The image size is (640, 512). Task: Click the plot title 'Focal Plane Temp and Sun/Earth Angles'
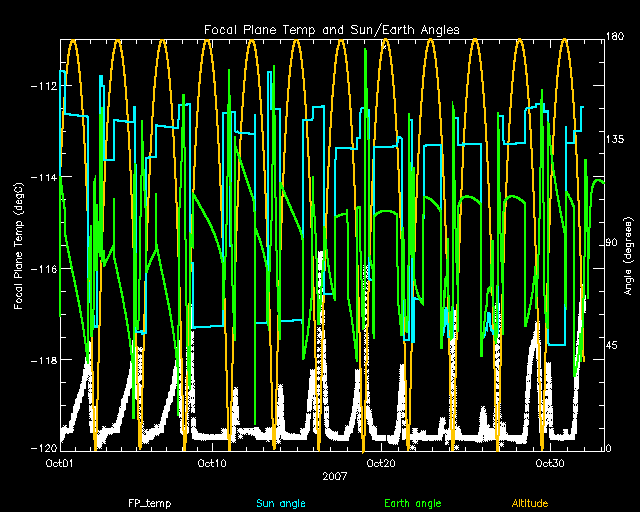click(331, 30)
